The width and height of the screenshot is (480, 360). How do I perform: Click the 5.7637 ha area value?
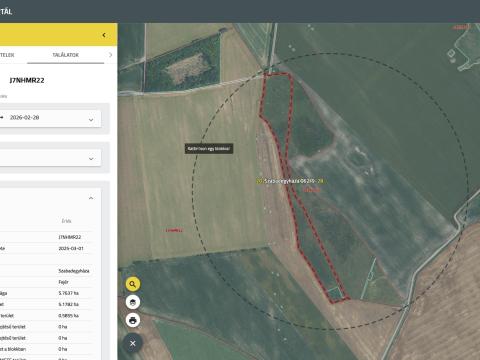coord(68,293)
